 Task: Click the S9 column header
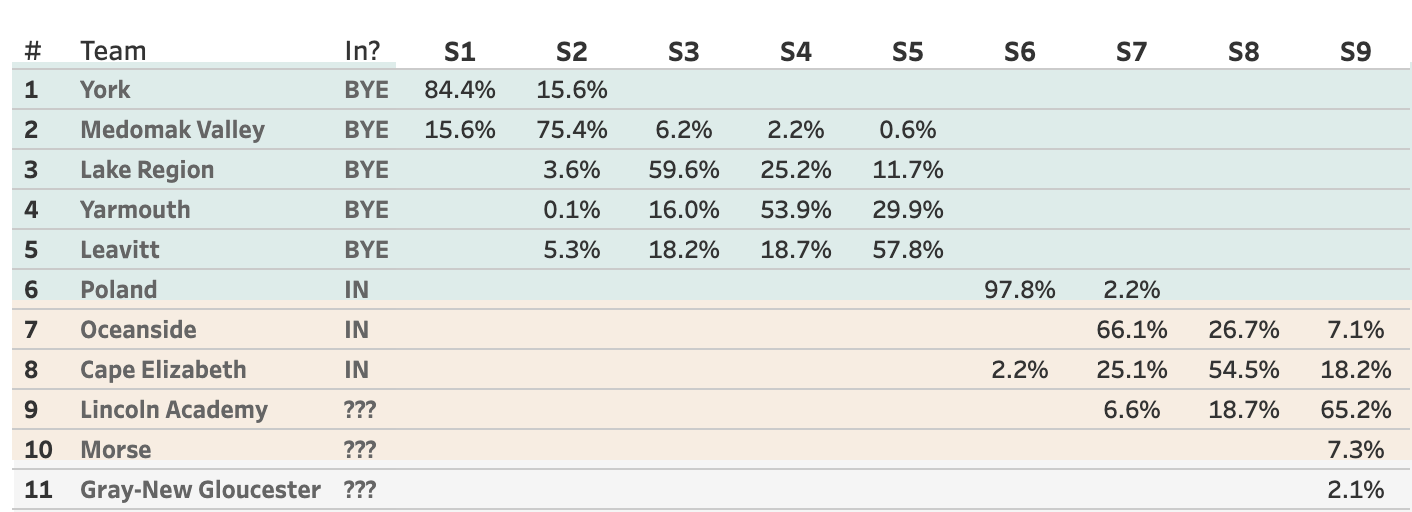point(1355,51)
